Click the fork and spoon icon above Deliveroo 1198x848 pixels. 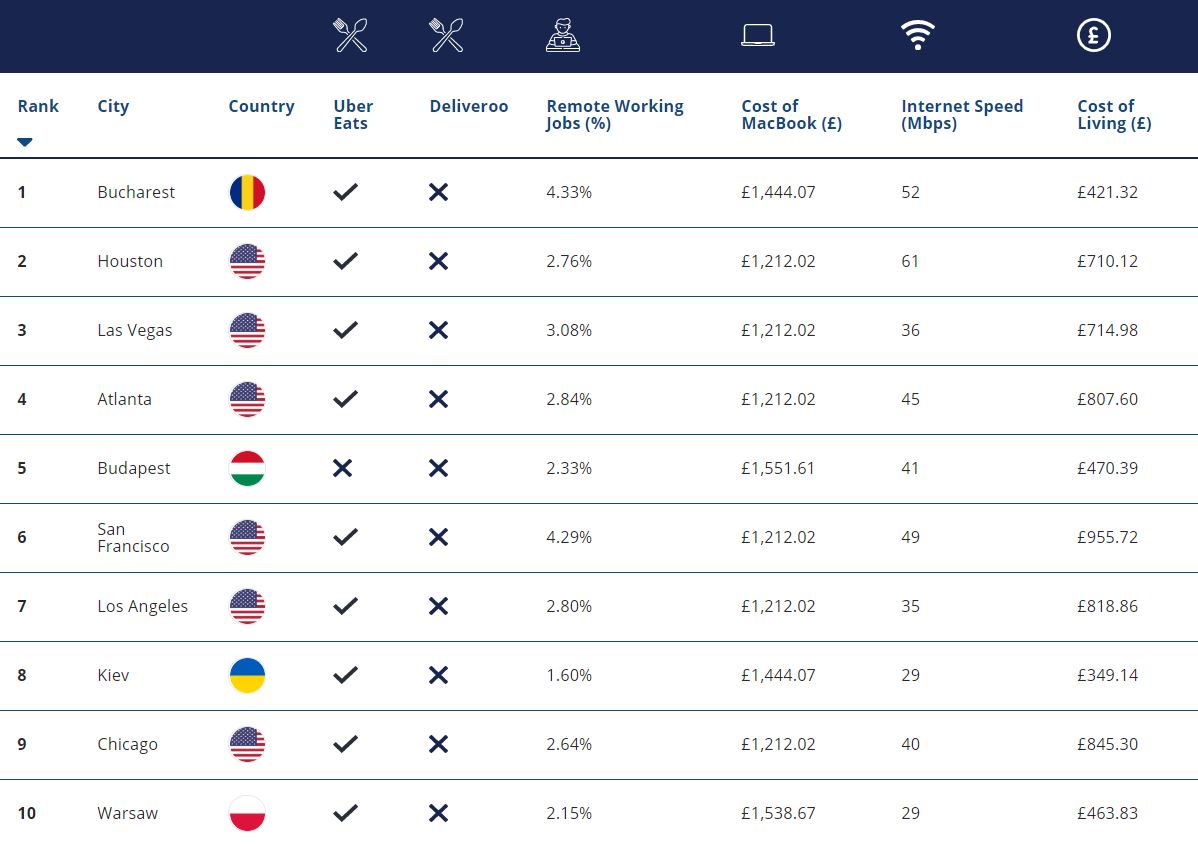pyautogui.click(x=446, y=36)
